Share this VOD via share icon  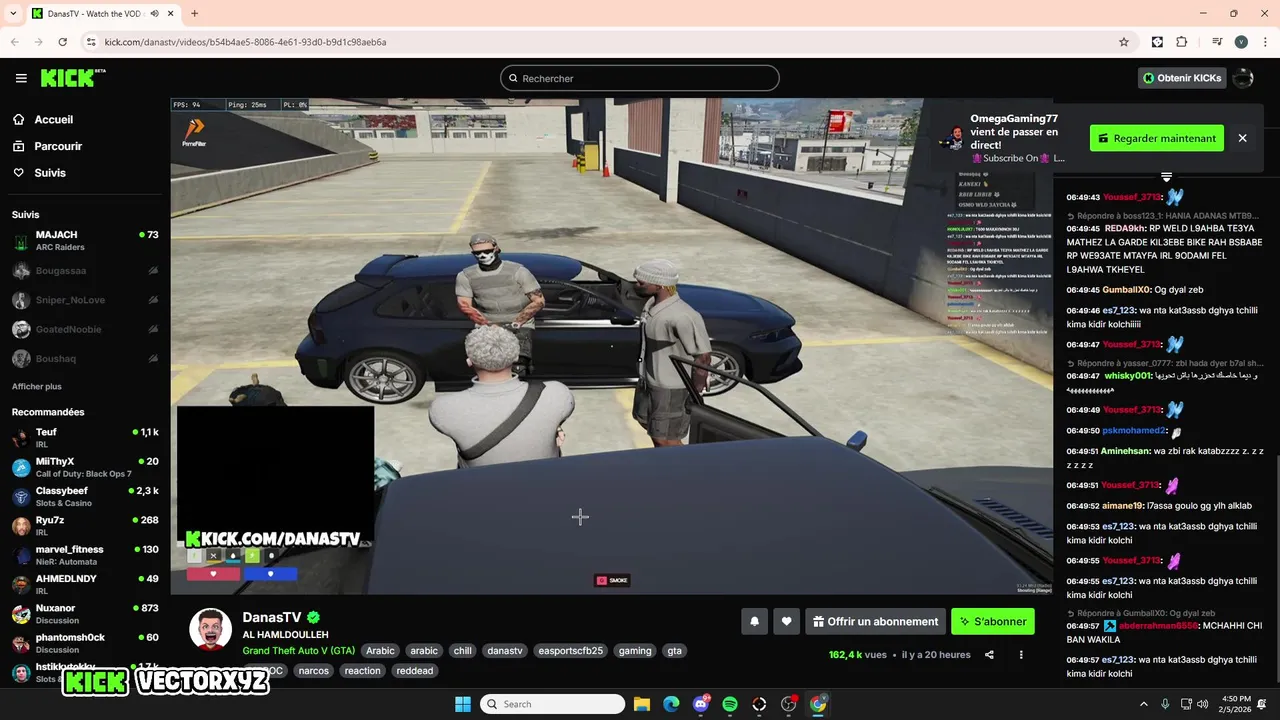(x=989, y=655)
